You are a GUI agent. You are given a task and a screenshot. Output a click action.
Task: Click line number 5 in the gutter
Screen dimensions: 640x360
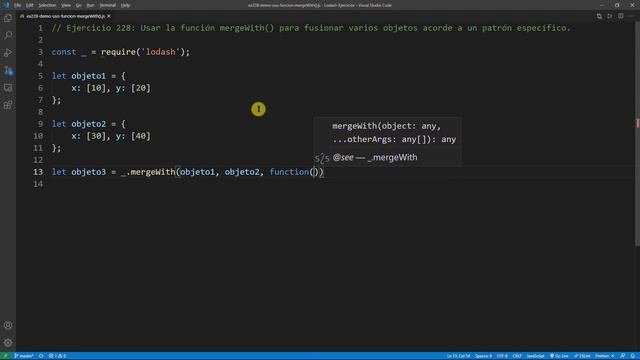point(40,76)
